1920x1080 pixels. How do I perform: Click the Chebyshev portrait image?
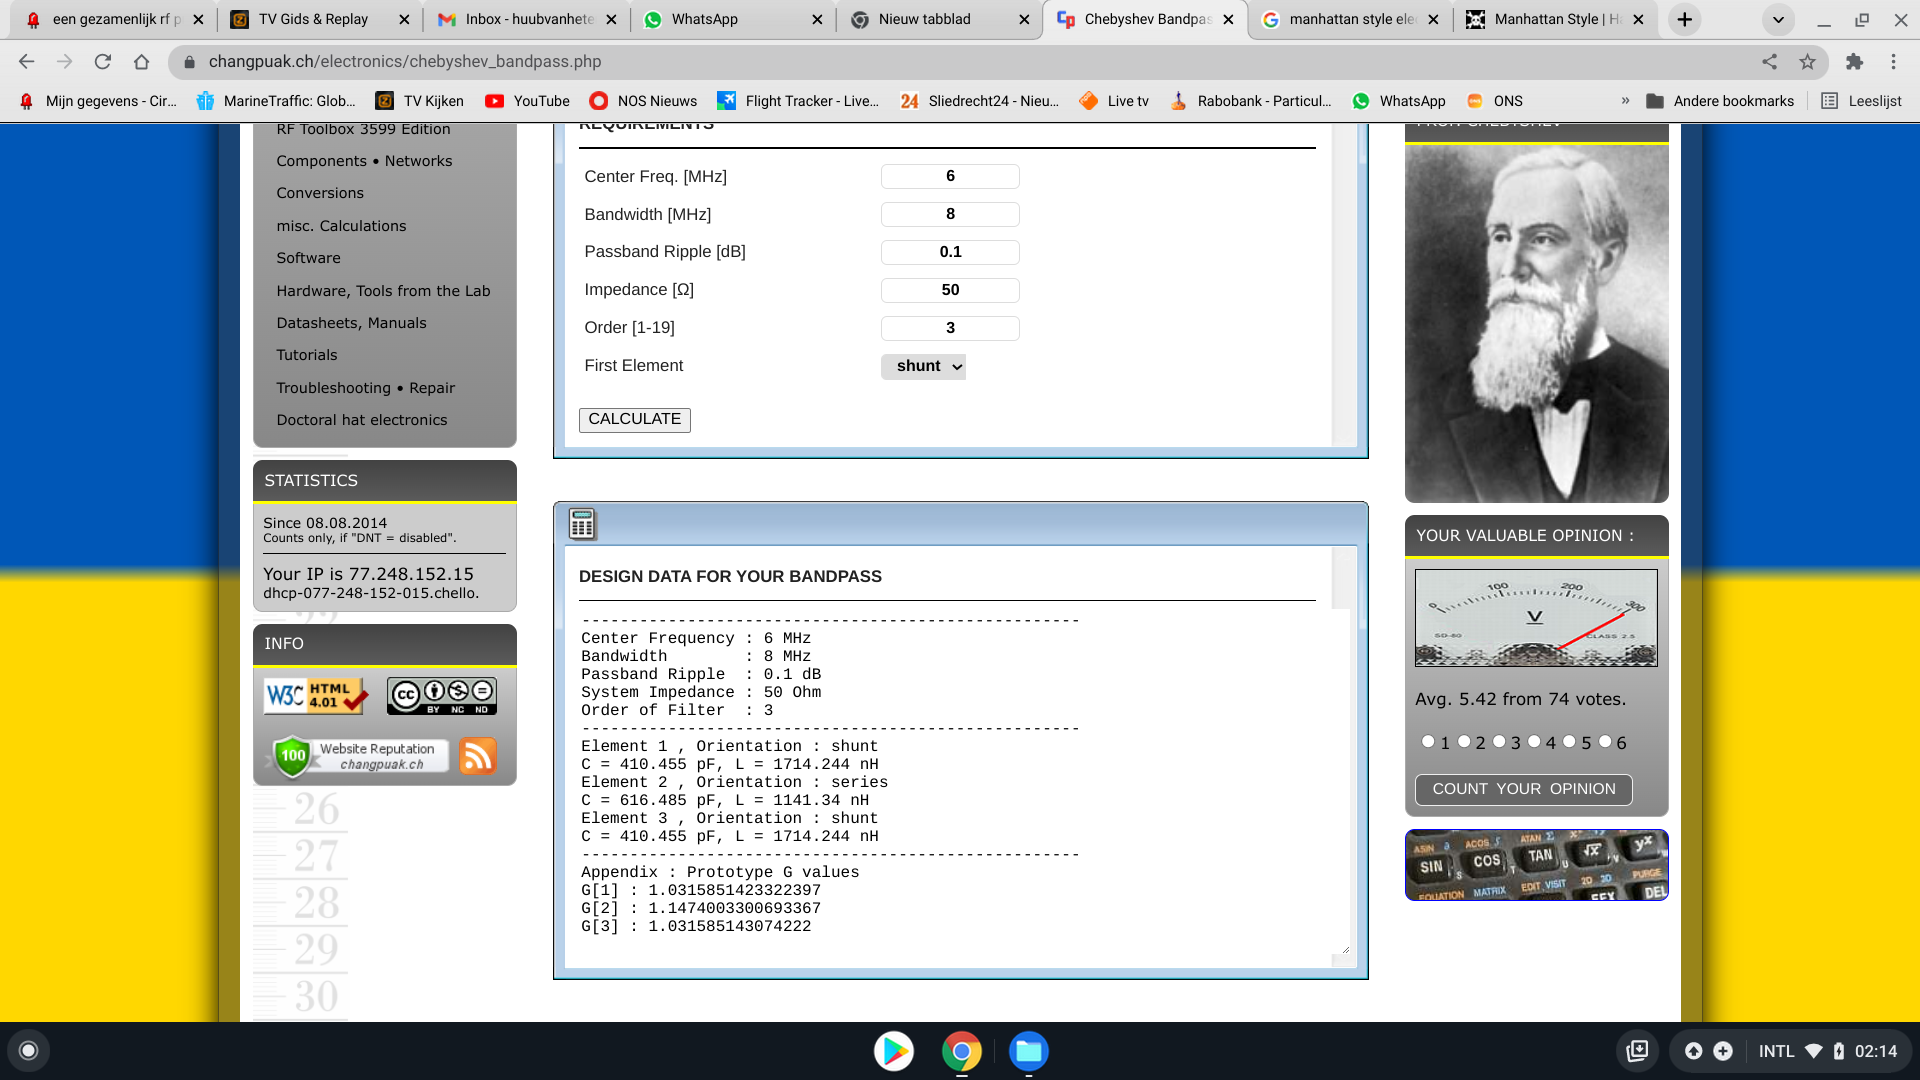click(x=1536, y=324)
